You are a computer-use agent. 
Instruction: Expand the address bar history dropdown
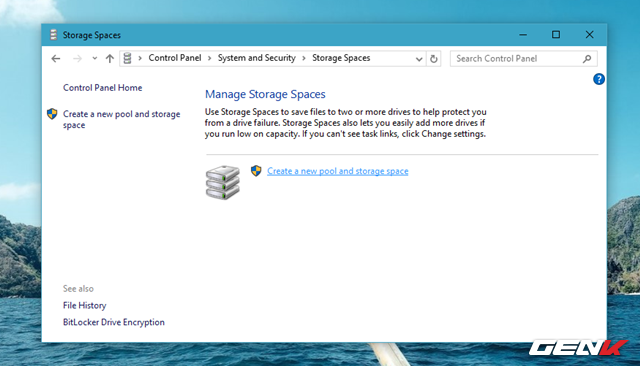419,59
